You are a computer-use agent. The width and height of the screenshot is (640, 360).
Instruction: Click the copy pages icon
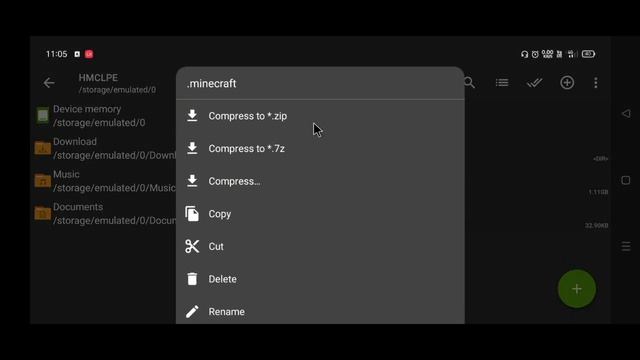(192, 213)
